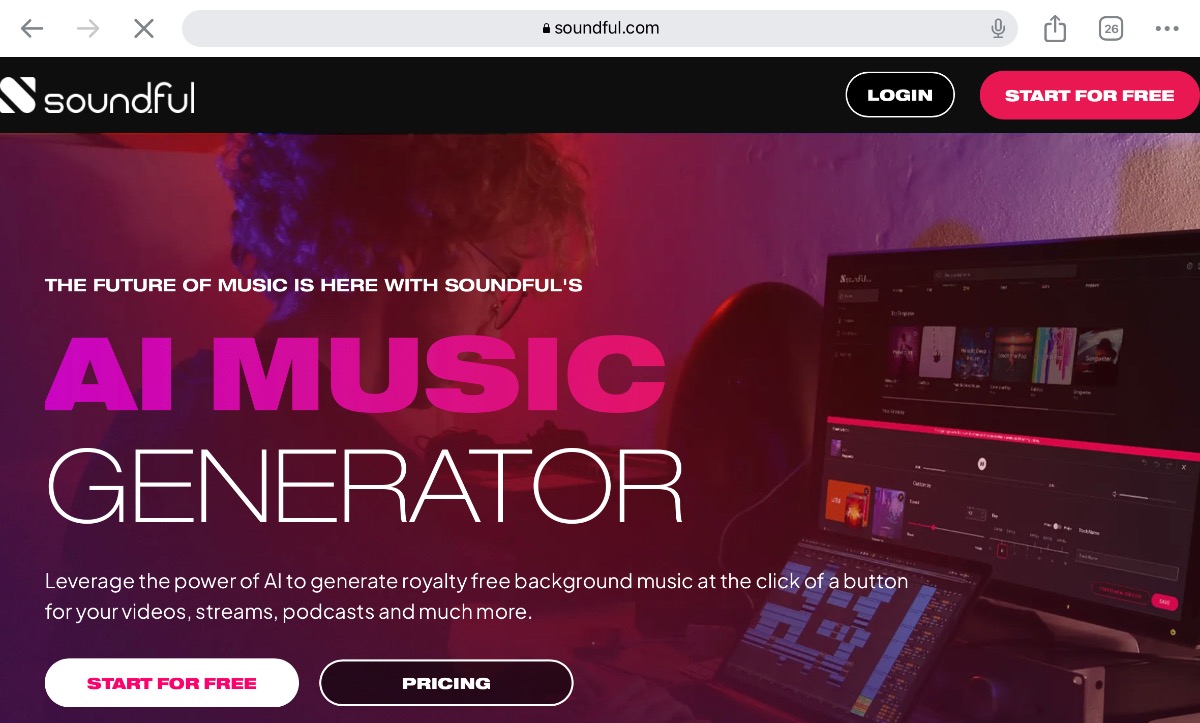Click the soundful wordmark text
1200x723 pixels.
tap(119, 97)
